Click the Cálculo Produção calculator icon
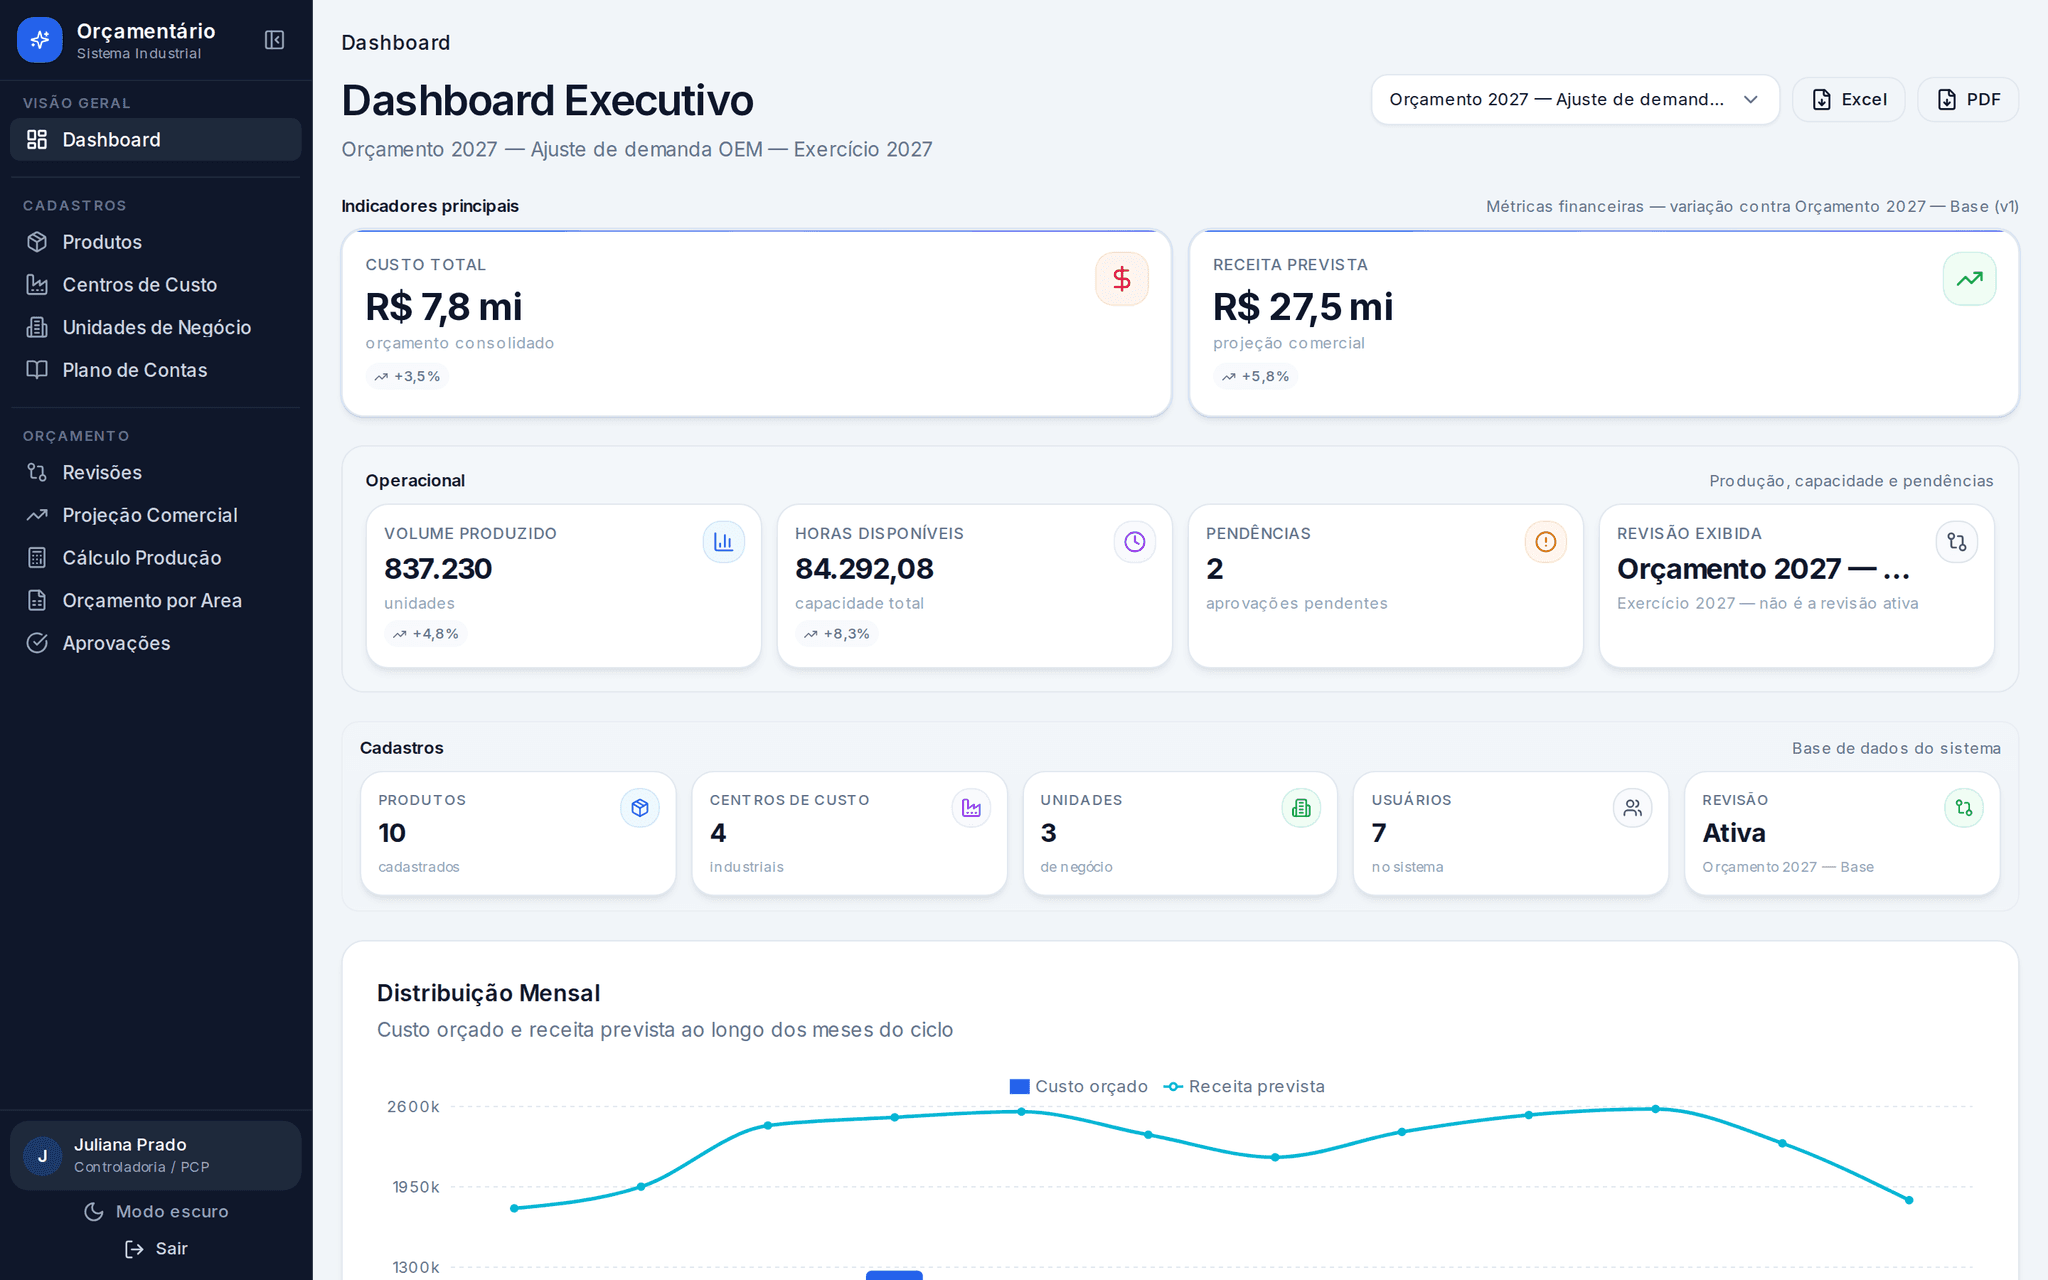2048x1280 pixels. click(x=37, y=558)
